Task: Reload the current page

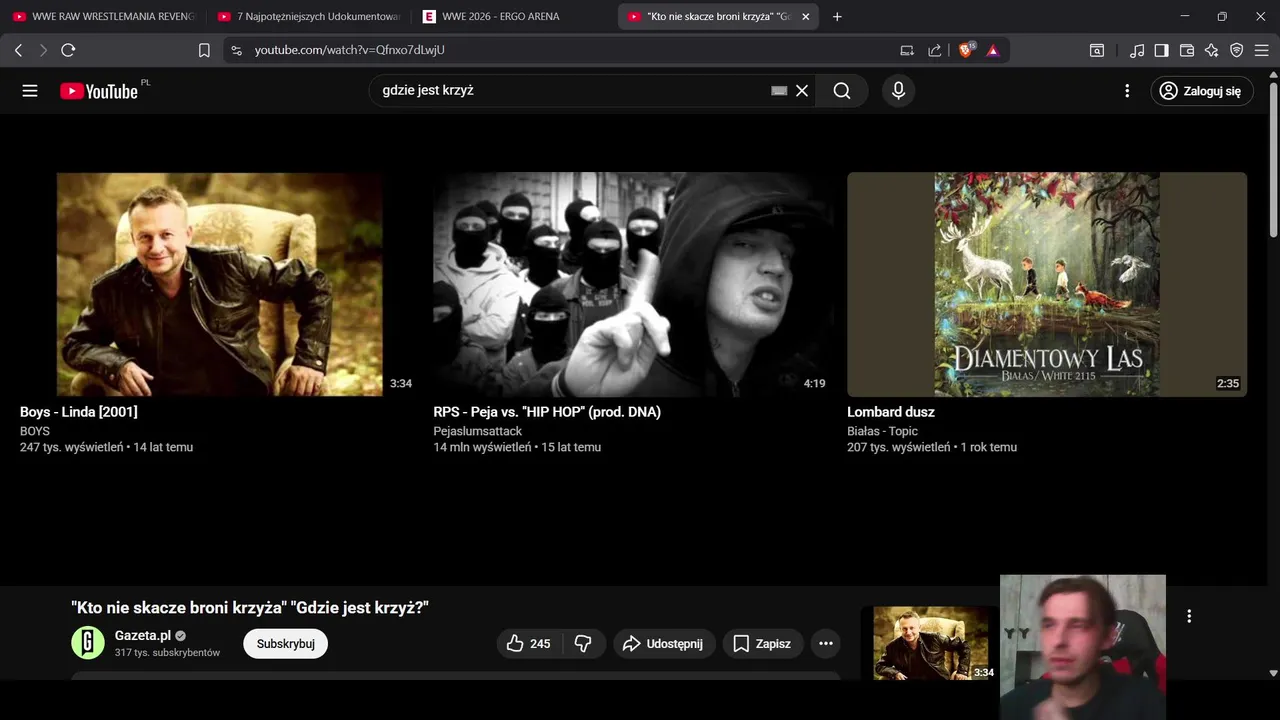Action: click(68, 50)
